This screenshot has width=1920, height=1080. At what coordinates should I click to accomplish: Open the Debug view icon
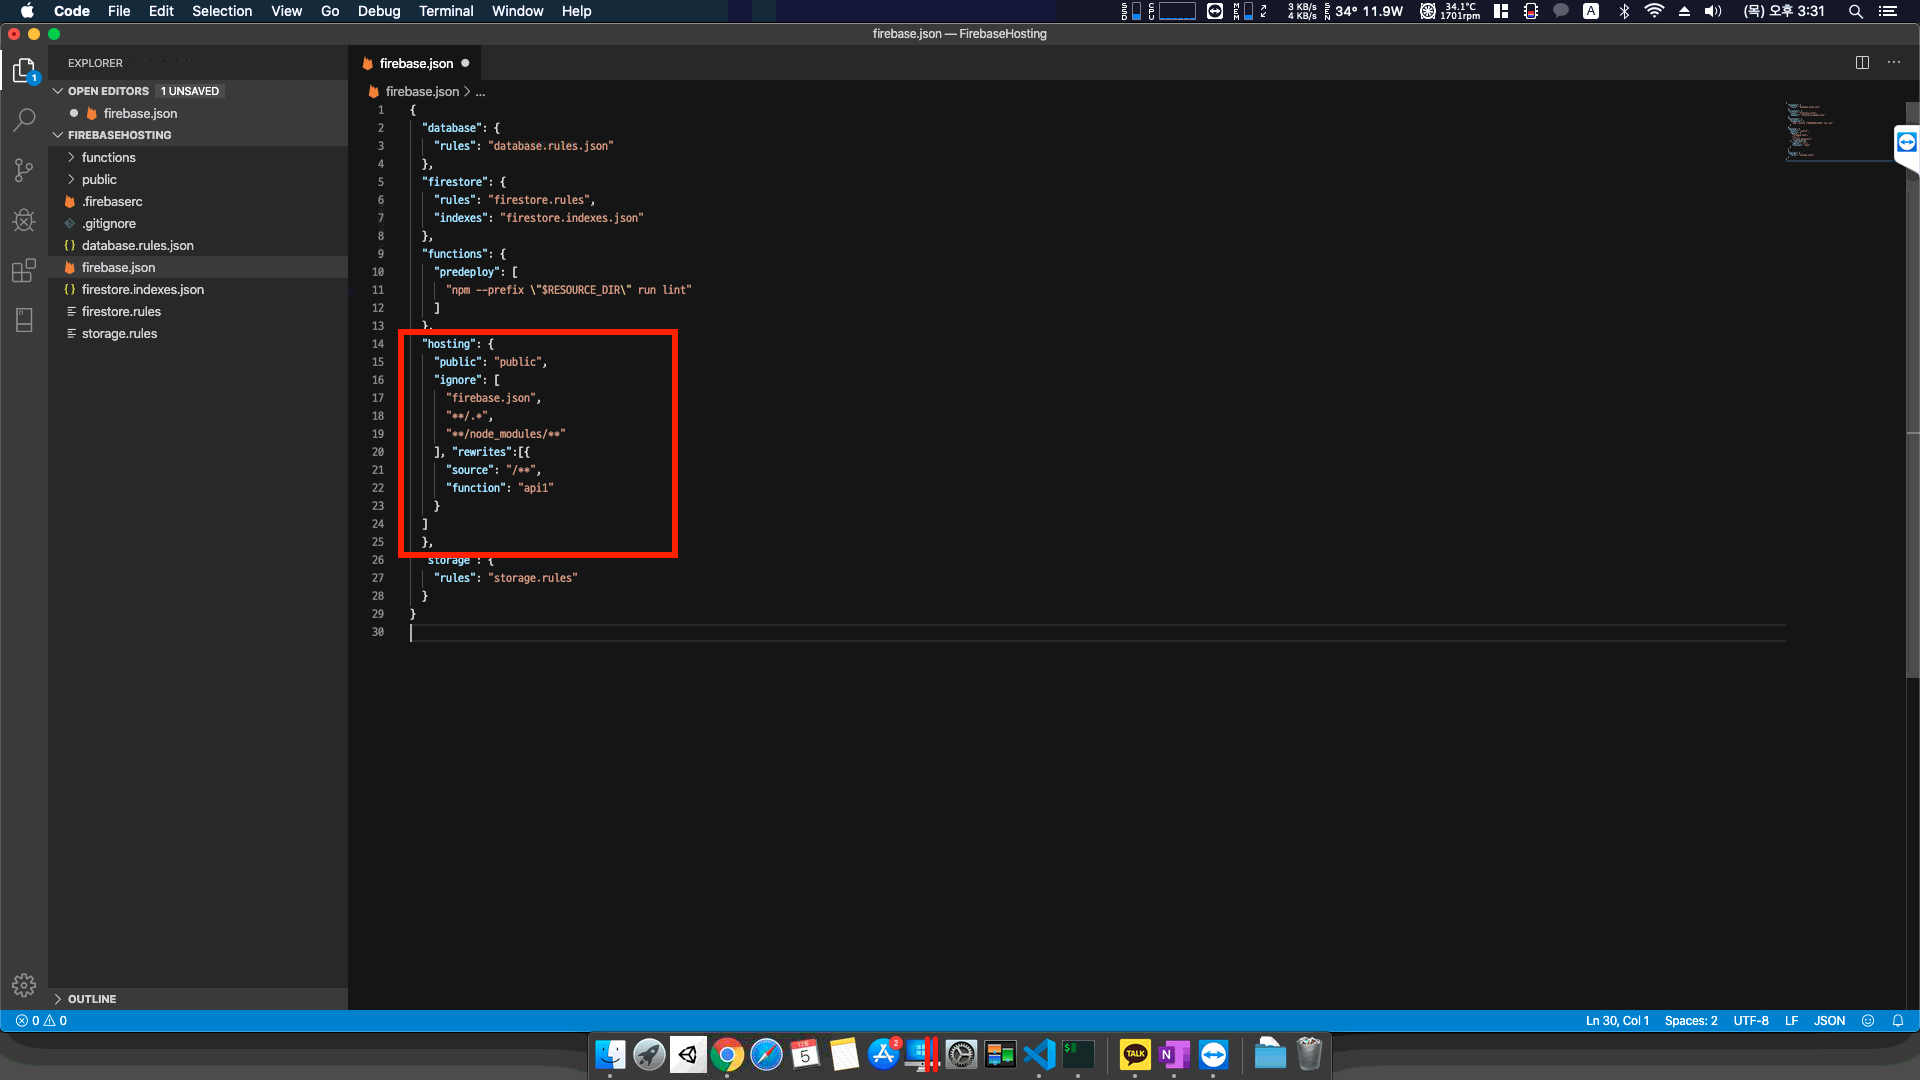24,220
